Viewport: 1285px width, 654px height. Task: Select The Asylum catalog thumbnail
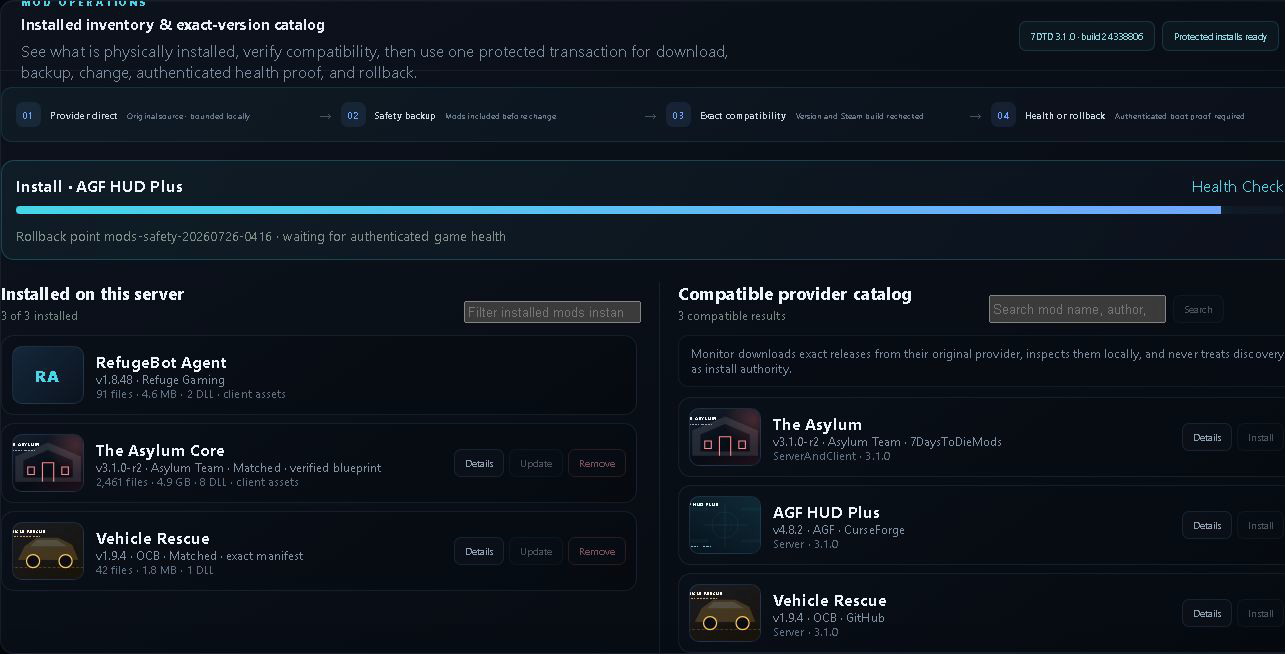tap(725, 437)
